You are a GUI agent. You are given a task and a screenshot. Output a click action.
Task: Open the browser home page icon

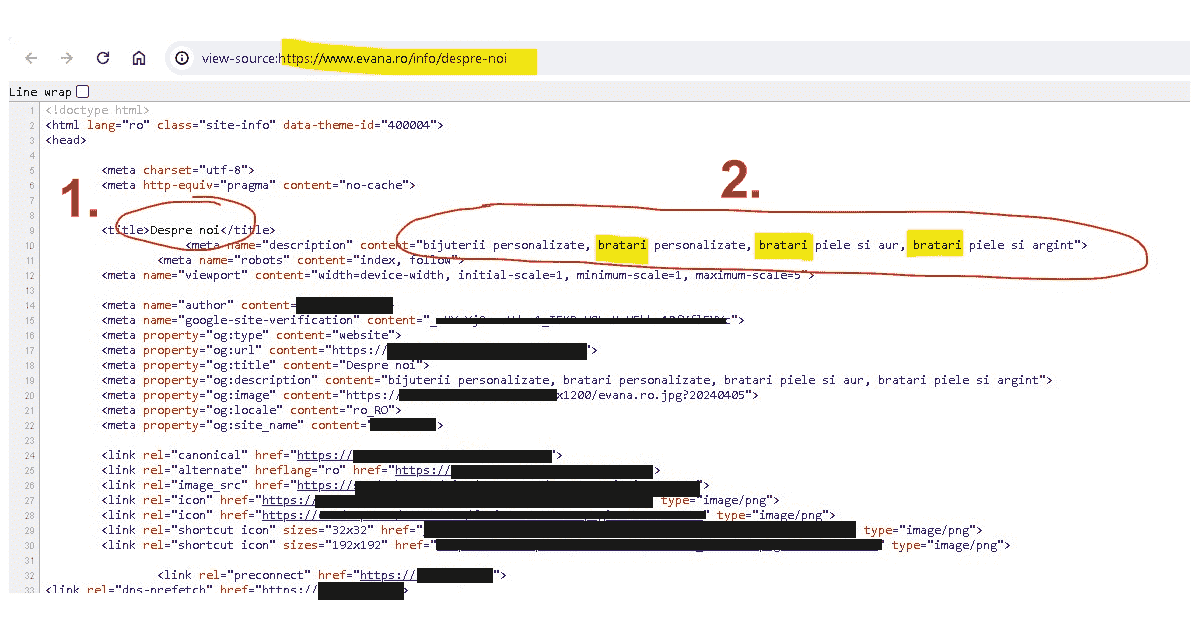139,58
